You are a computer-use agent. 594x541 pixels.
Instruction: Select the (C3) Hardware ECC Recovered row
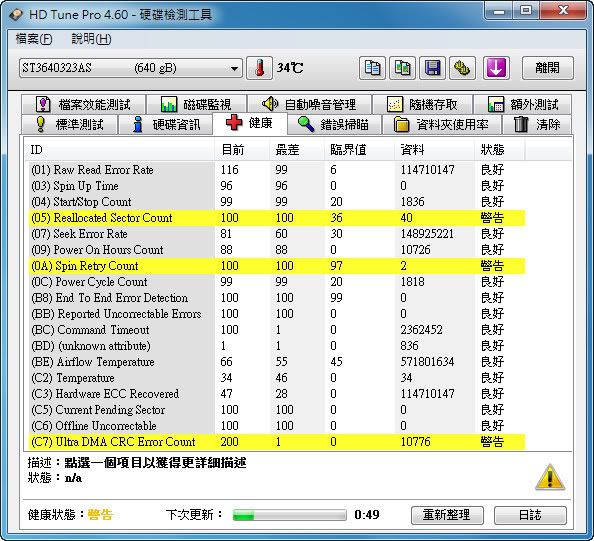pos(277,394)
